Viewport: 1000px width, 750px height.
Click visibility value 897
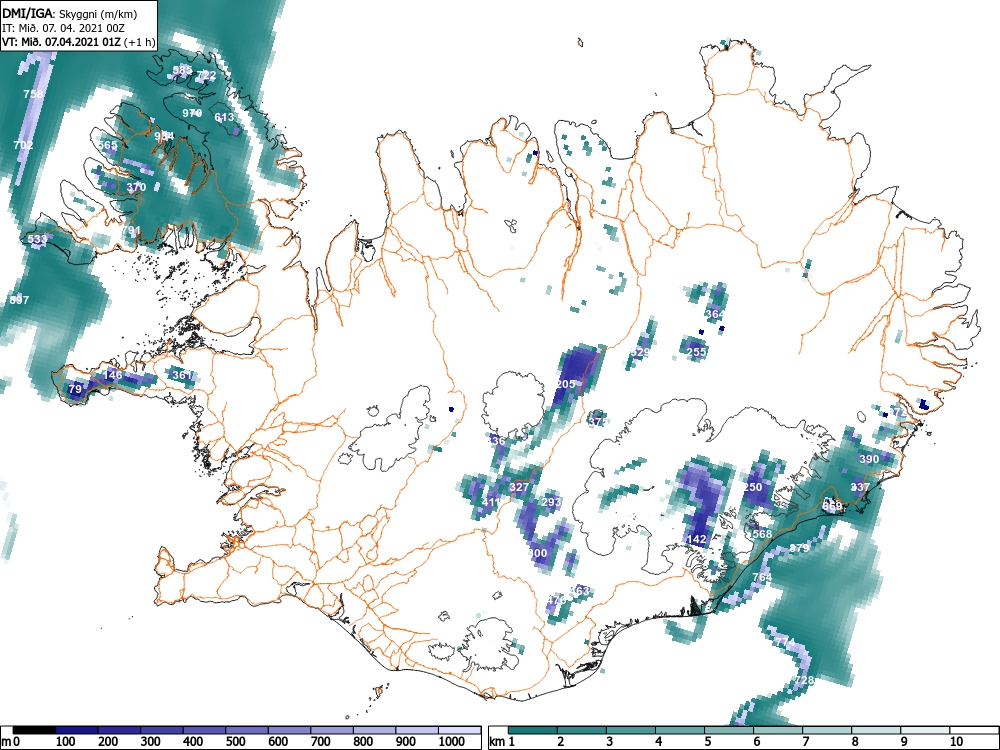coord(20,300)
